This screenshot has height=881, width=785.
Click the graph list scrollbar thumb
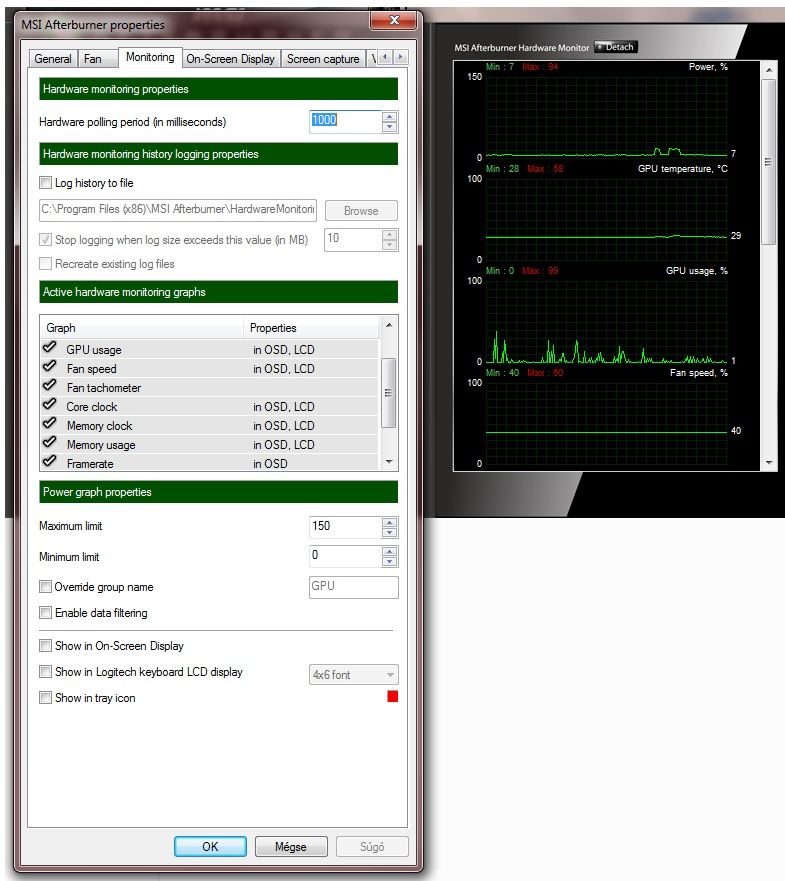coord(388,393)
